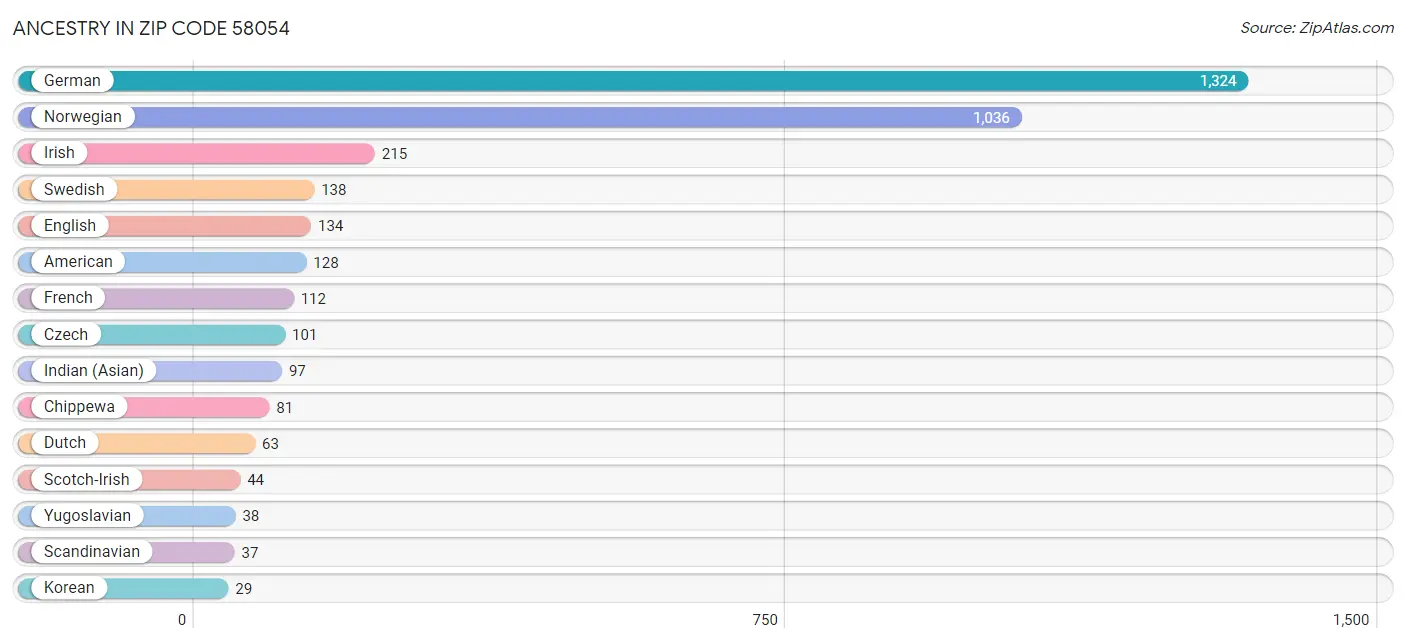
Task: Click the 0 axis tick label
Action: point(182,620)
